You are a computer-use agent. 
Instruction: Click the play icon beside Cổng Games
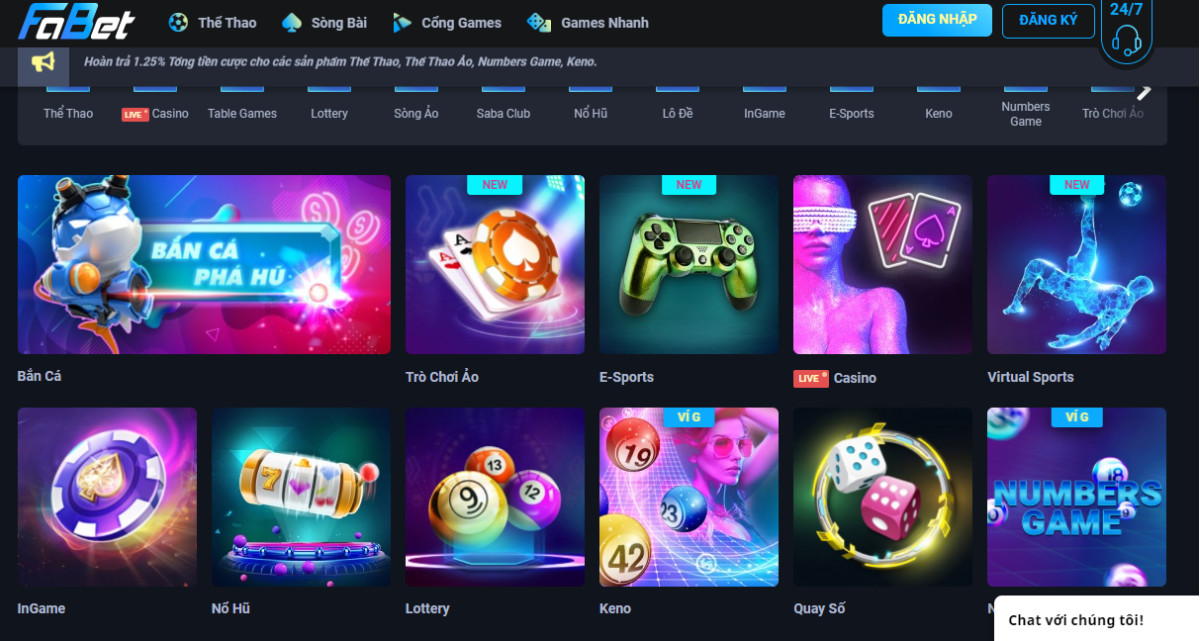click(x=402, y=22)
